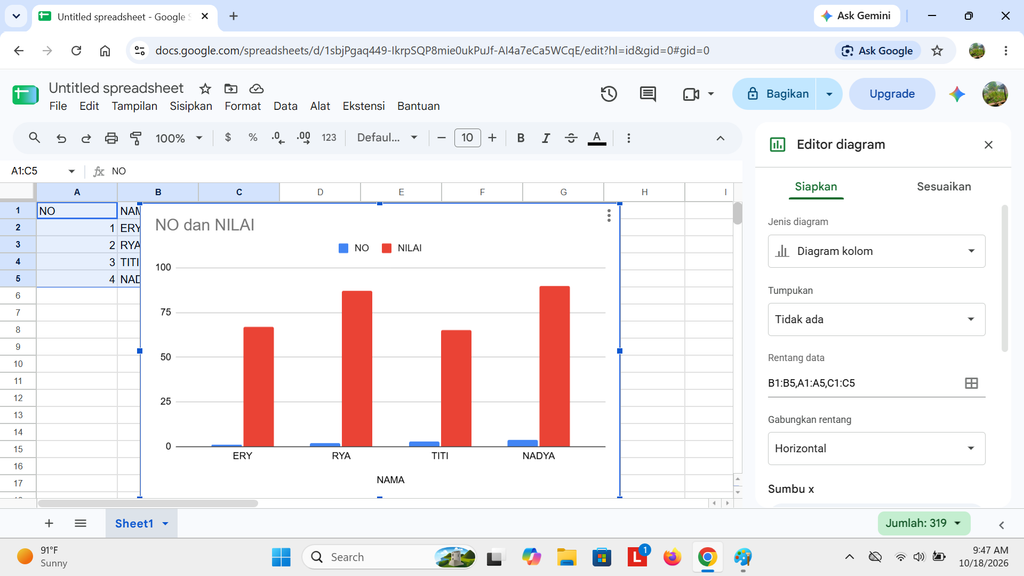This screenshot has width=1024, height=576.
Task: Open the File menu
Action: (x=57, y=106)
